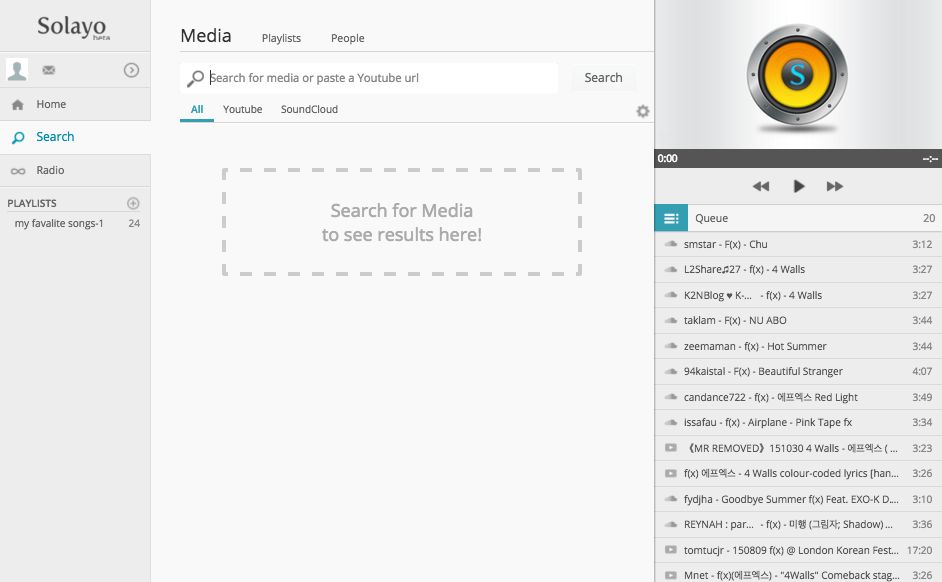This screenshot has height=582, width=942.
Task: Select the All filter tab
Action: (197, 109)
